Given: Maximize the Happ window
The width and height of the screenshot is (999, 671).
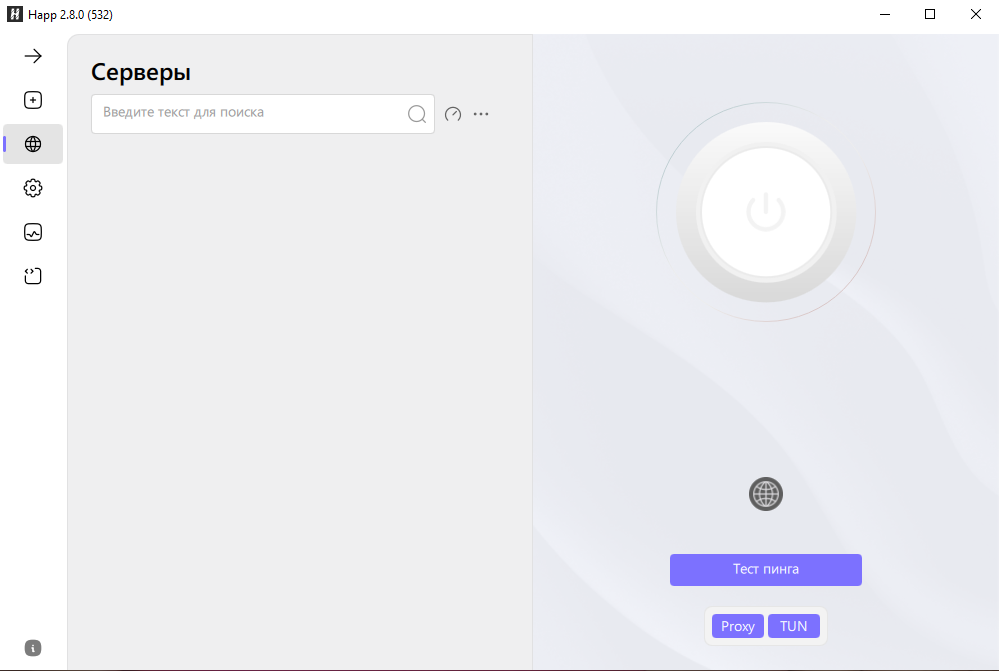Looking at the screenshot, I should pos(930,14).
